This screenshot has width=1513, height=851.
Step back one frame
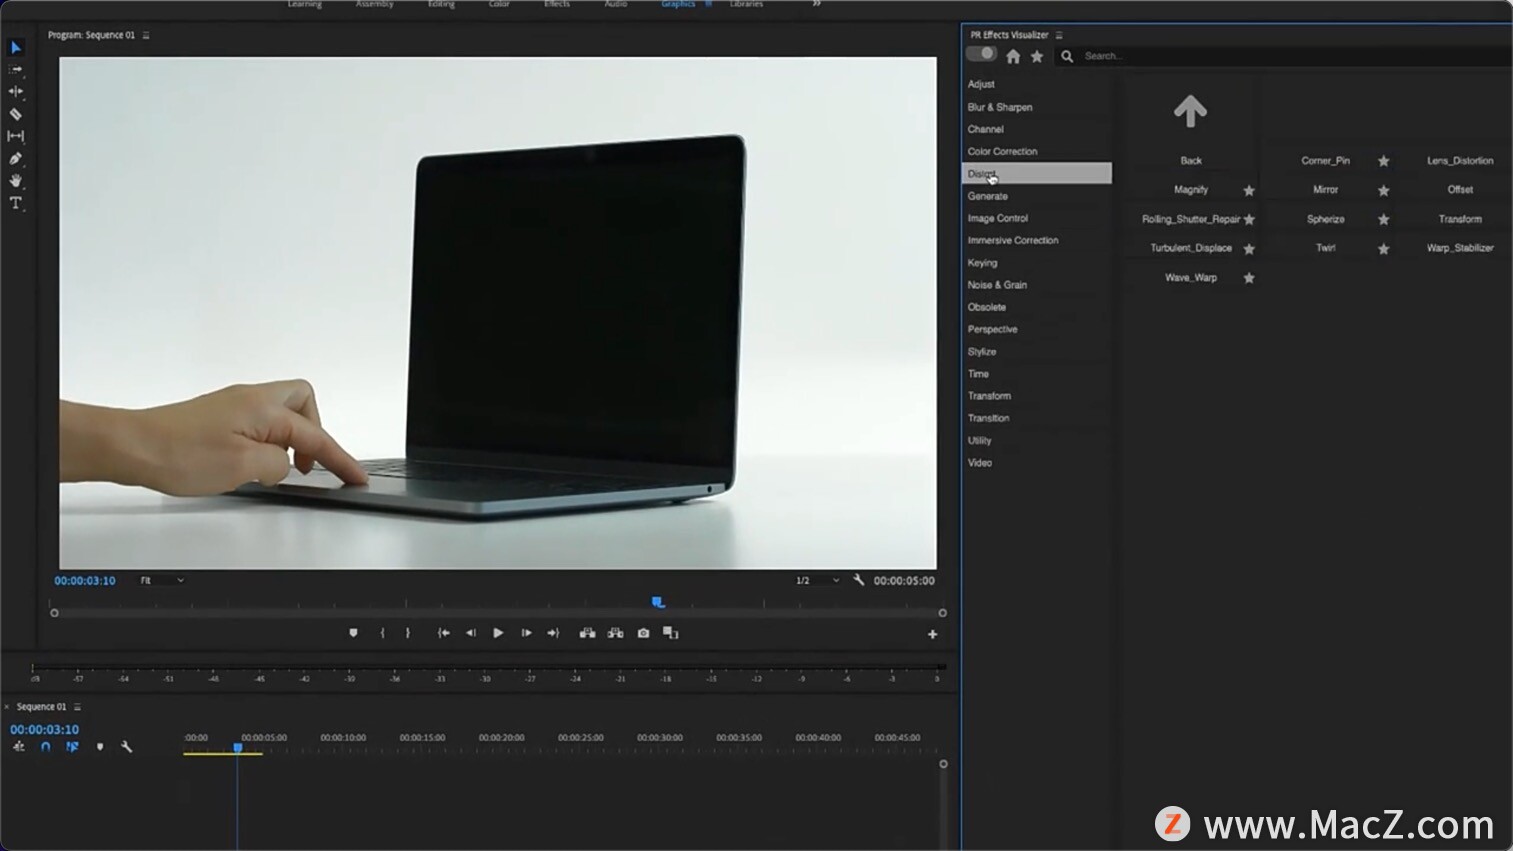pos(470,633)
